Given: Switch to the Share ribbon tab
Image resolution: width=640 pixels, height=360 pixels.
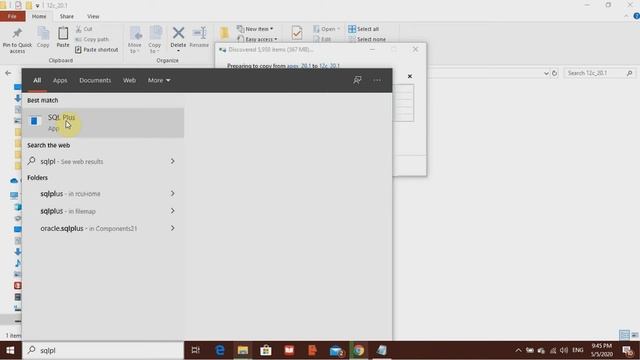Looking at the screenshot, I should pyautogui.click(x=67, y=16).
